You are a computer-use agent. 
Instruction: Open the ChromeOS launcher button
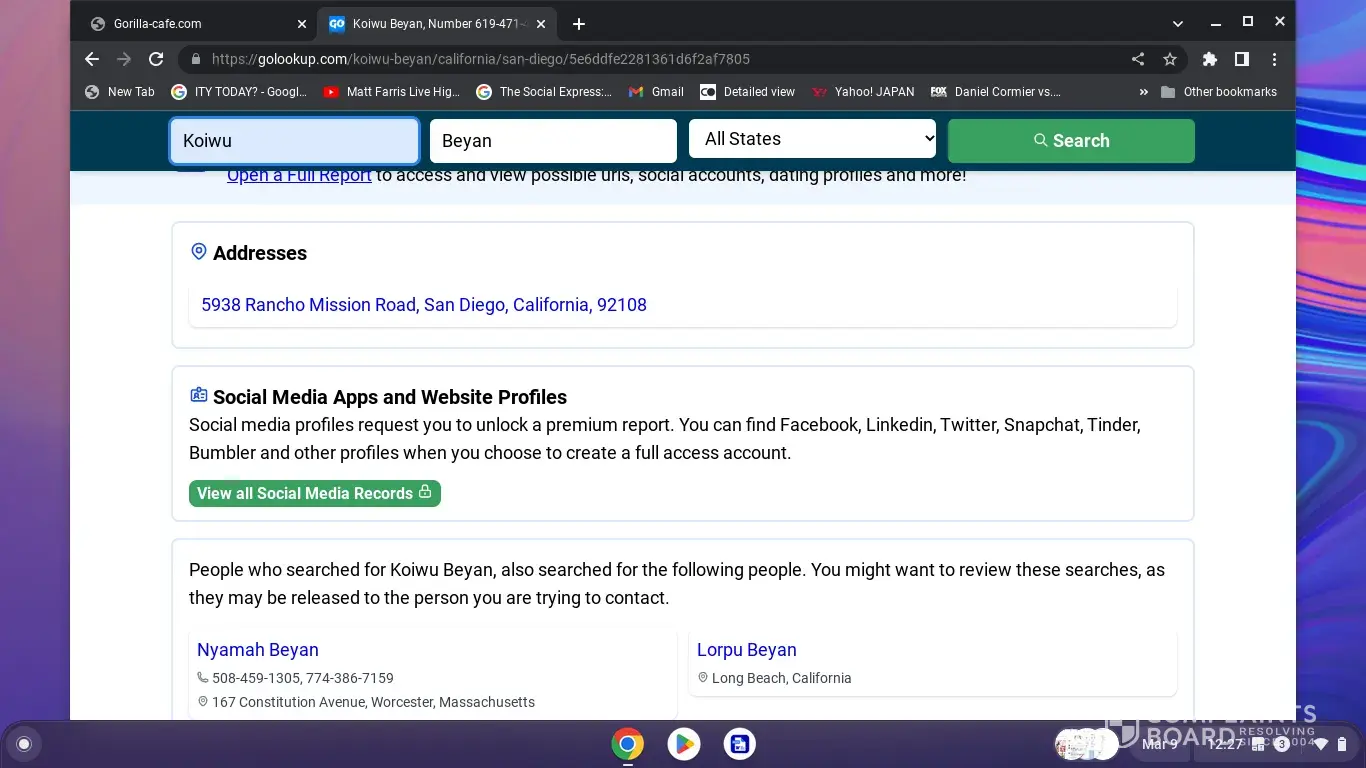(24, 744)
